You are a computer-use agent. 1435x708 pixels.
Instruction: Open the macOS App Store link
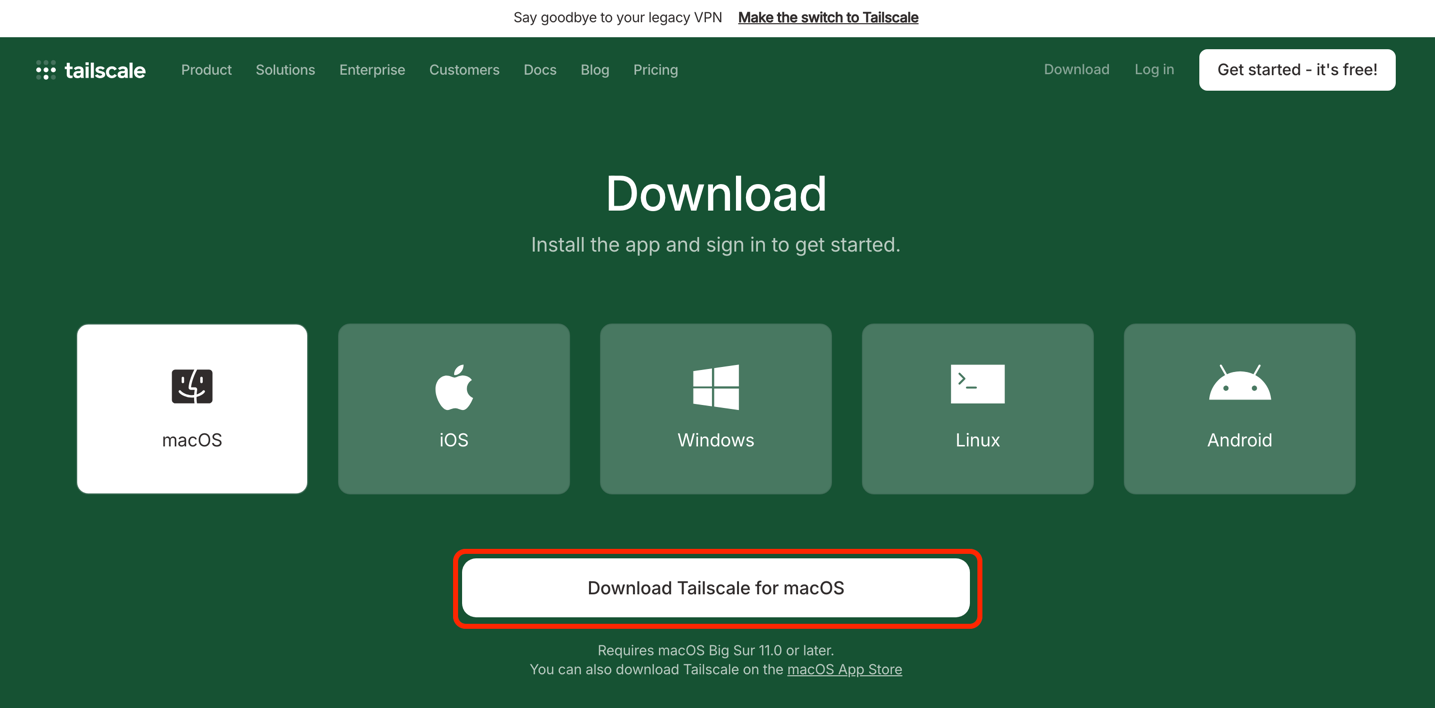845,670
